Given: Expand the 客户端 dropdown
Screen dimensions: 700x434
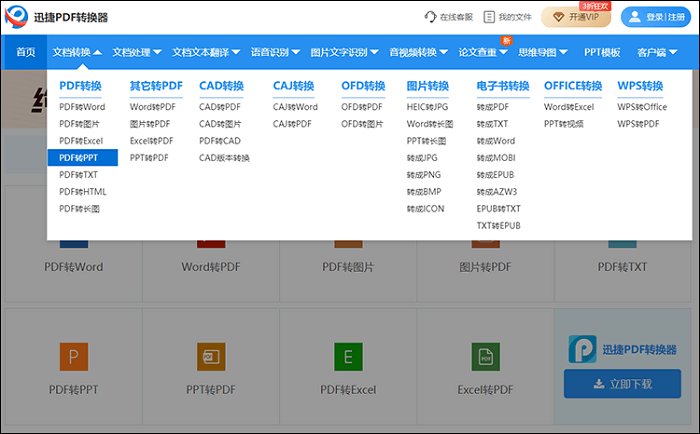Looking at the screenshot, I should [657, 52].
